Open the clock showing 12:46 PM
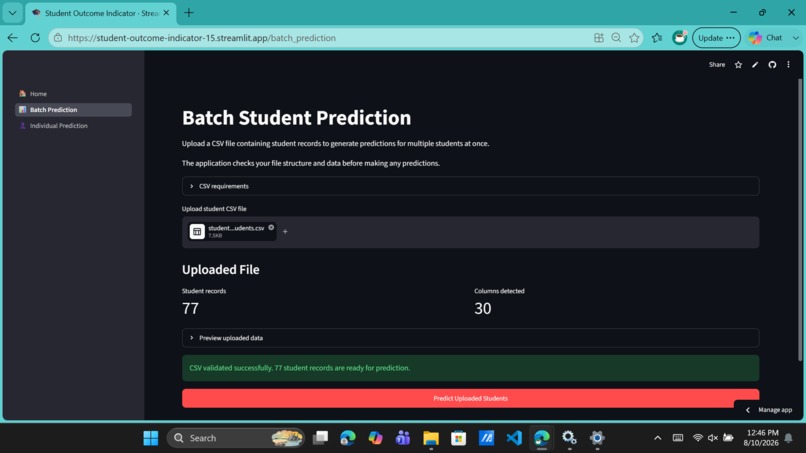 click(x=761, y=438)
